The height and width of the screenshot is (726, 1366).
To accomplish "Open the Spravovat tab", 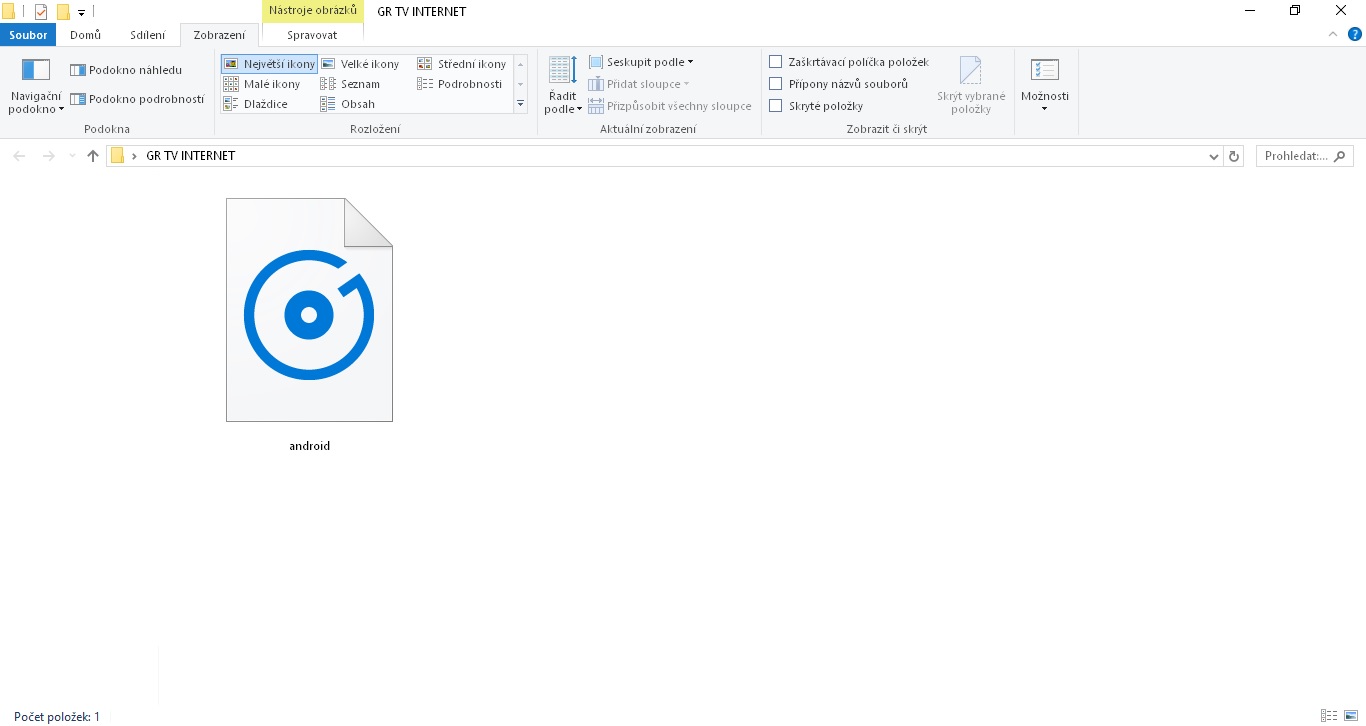I will (x=312, y=35).
